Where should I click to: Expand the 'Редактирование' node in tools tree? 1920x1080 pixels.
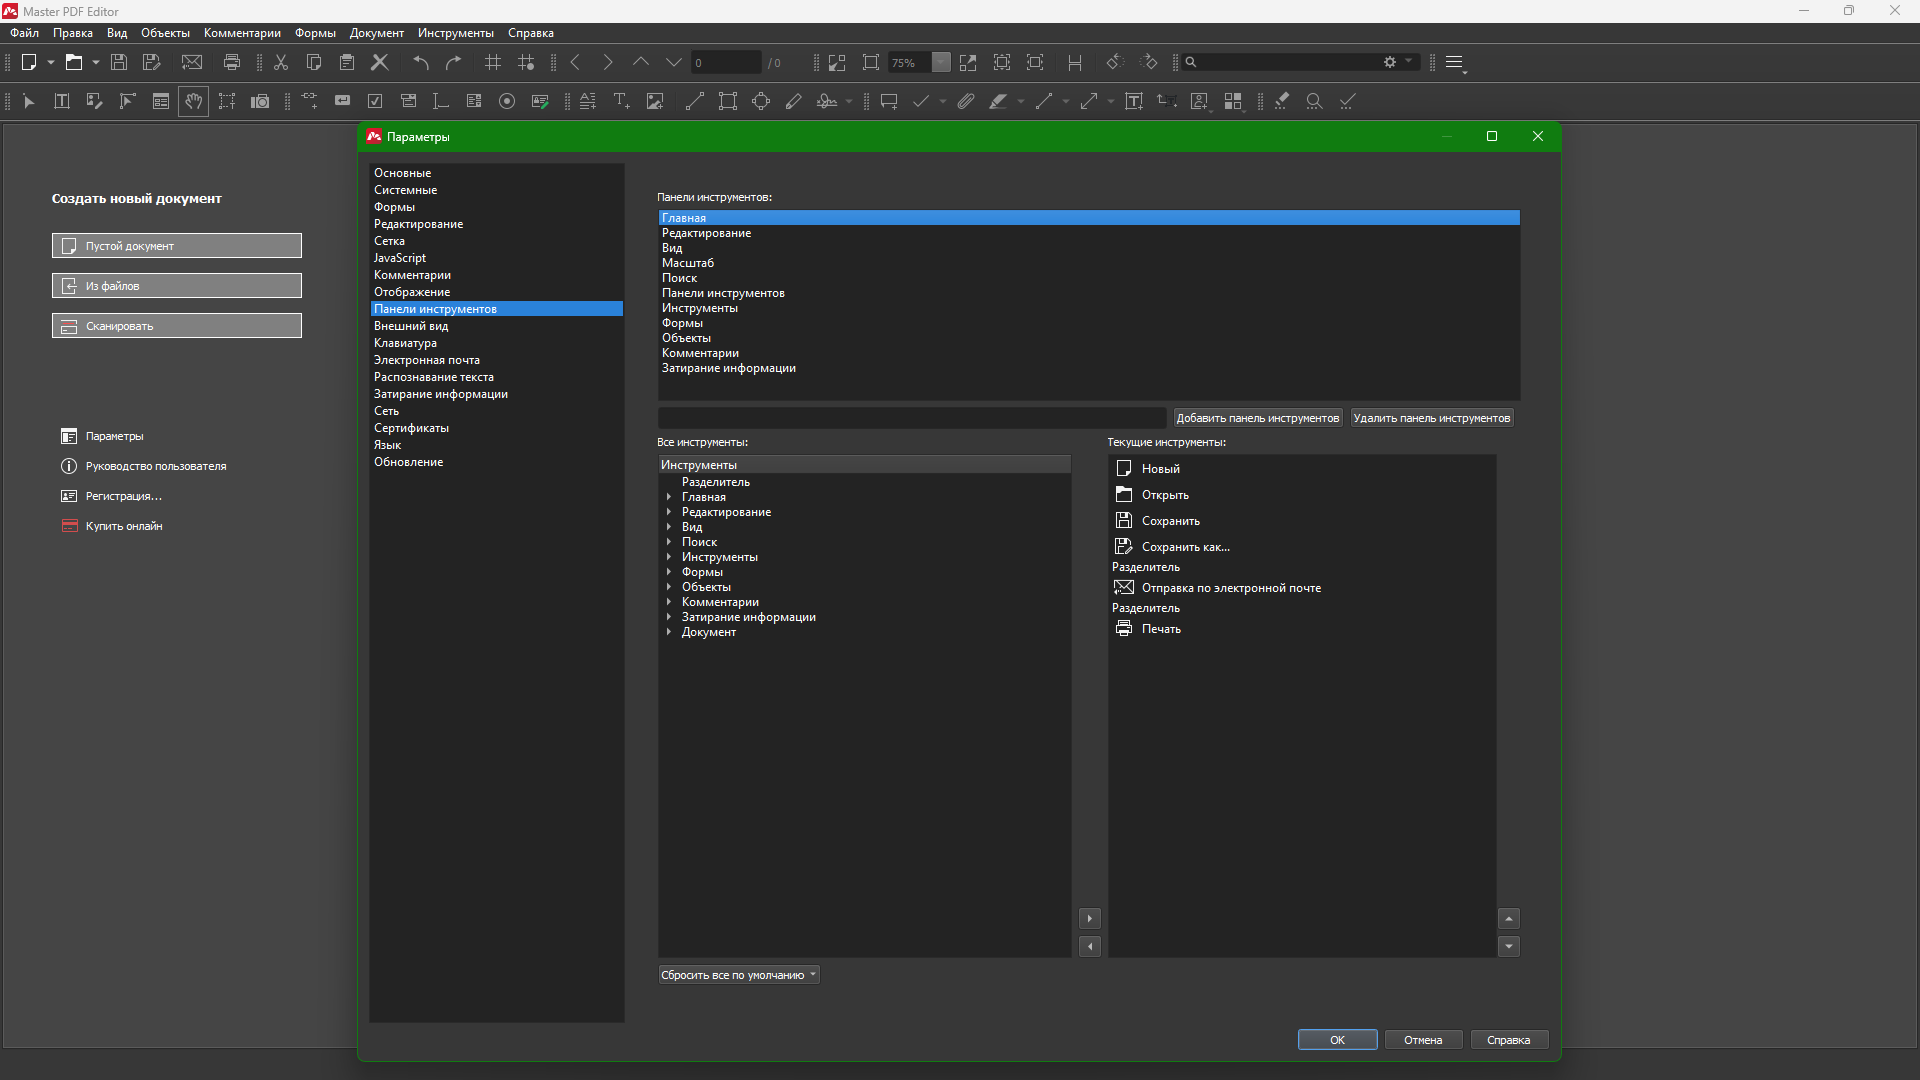click(x=669, y=512)
